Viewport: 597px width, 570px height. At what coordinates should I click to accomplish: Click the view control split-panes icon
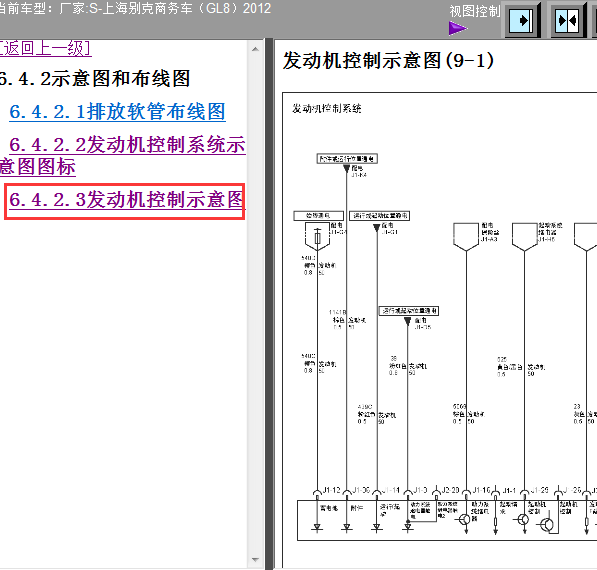[x=568, y=21]
